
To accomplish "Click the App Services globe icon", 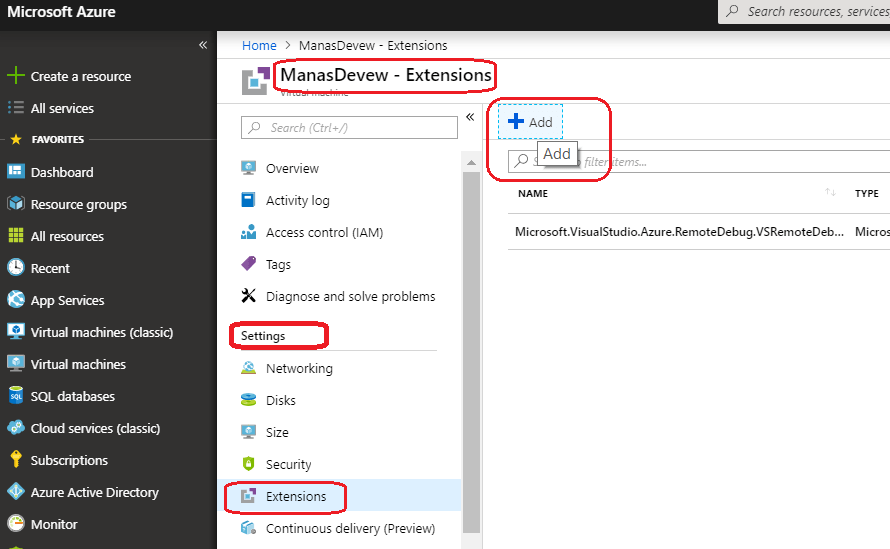I will click(x=16, y=299).
